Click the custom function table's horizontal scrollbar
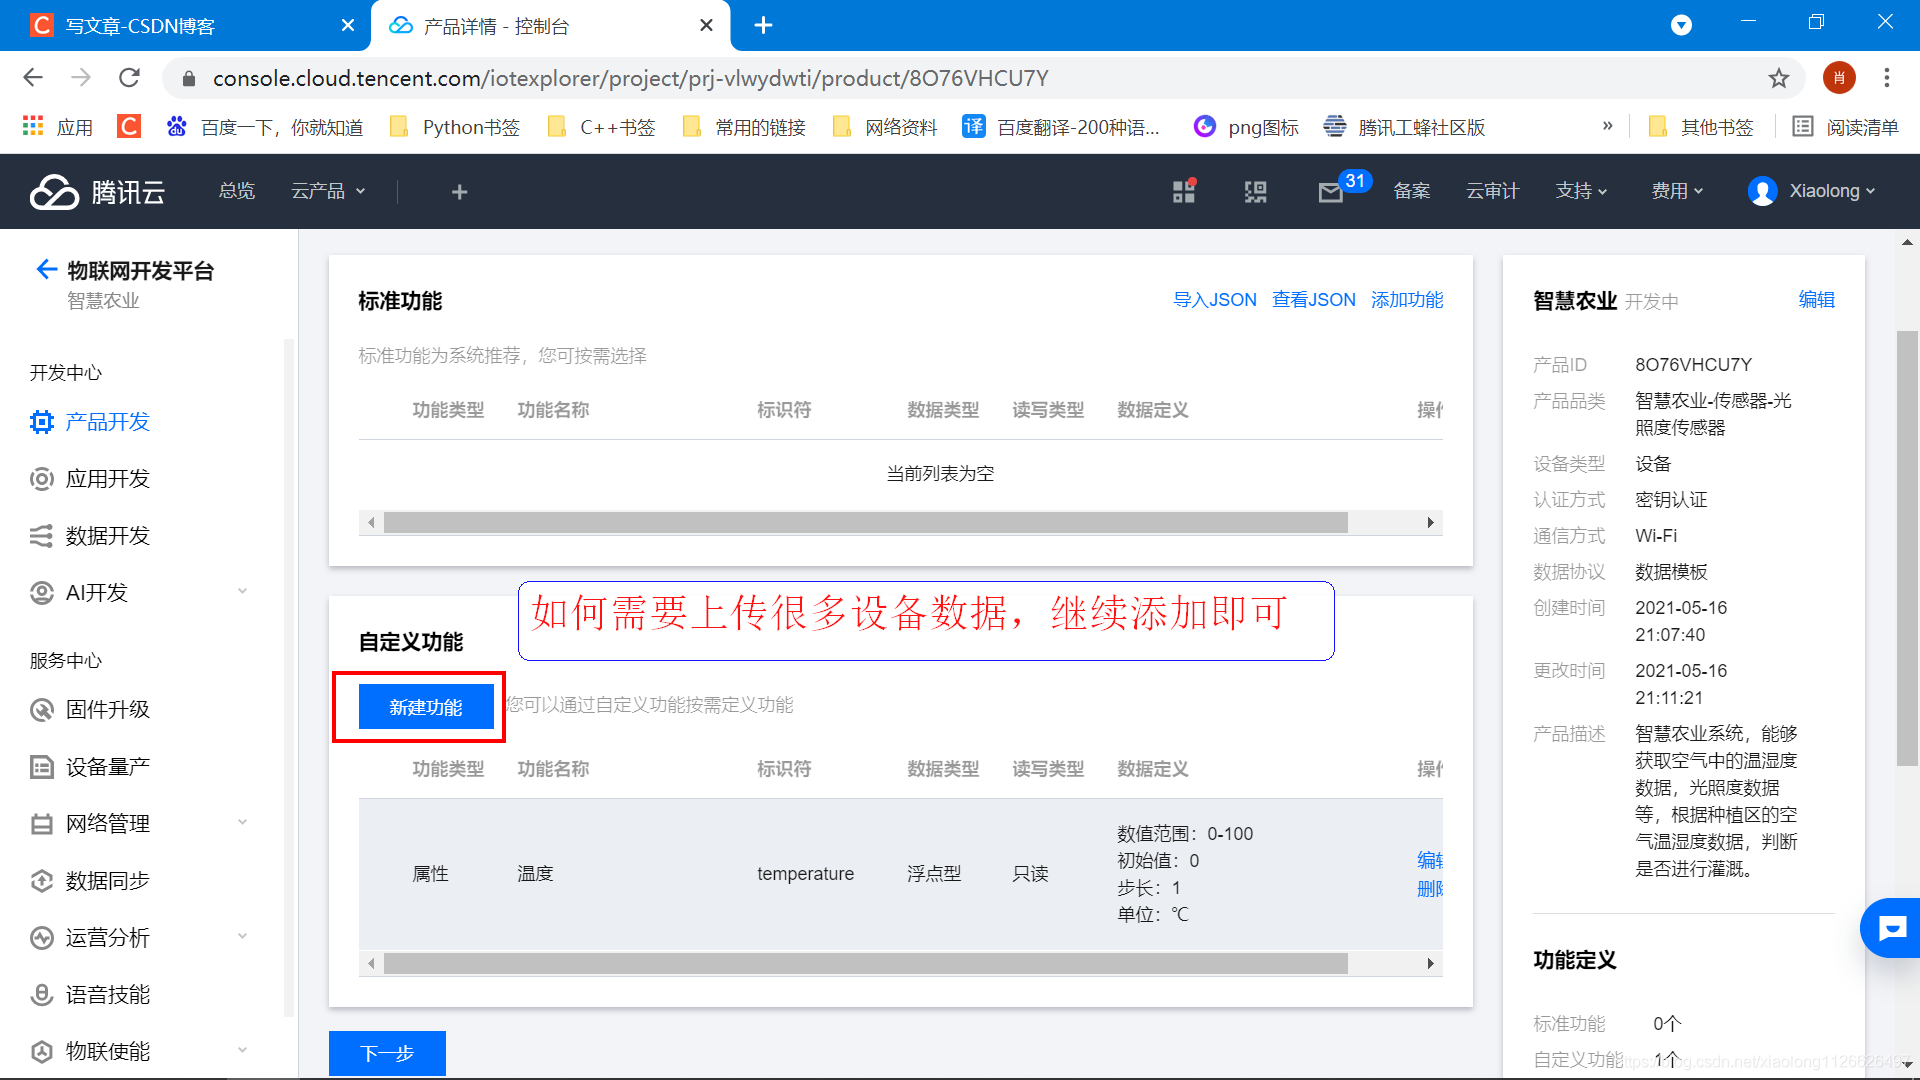This screenshot has height=1080, width=1920. pyautogui.click(x=865, y=963)
